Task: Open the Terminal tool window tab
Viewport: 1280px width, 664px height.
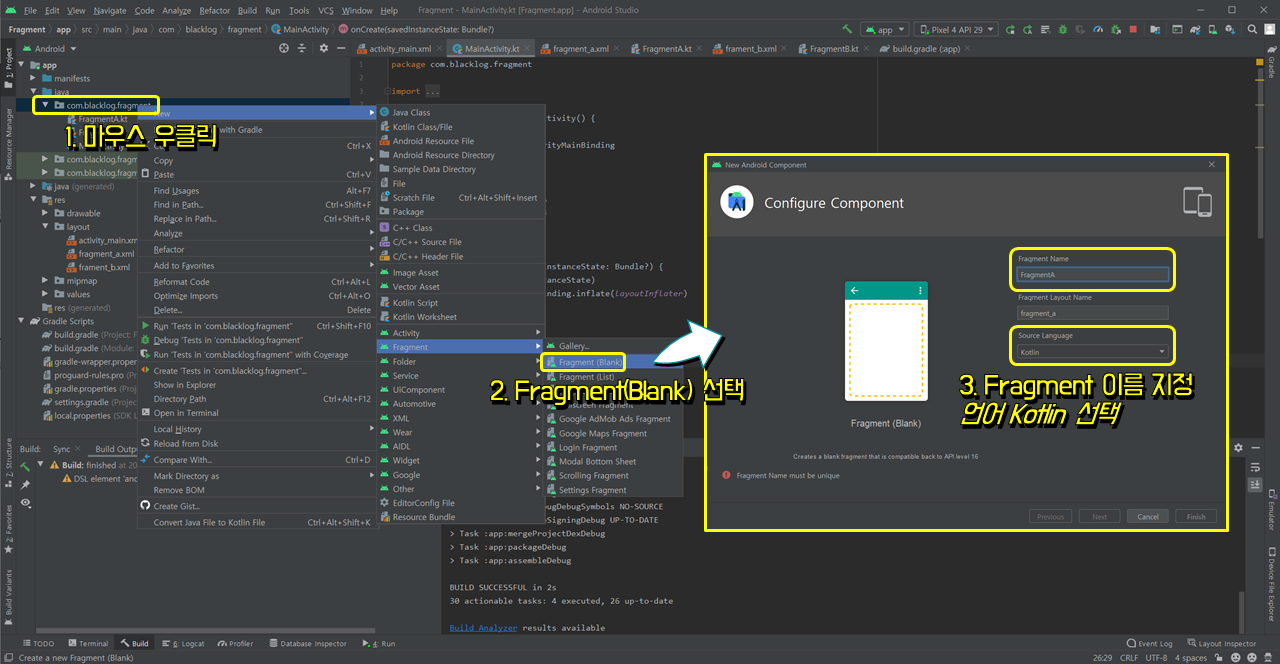Action: coord(88,644)
